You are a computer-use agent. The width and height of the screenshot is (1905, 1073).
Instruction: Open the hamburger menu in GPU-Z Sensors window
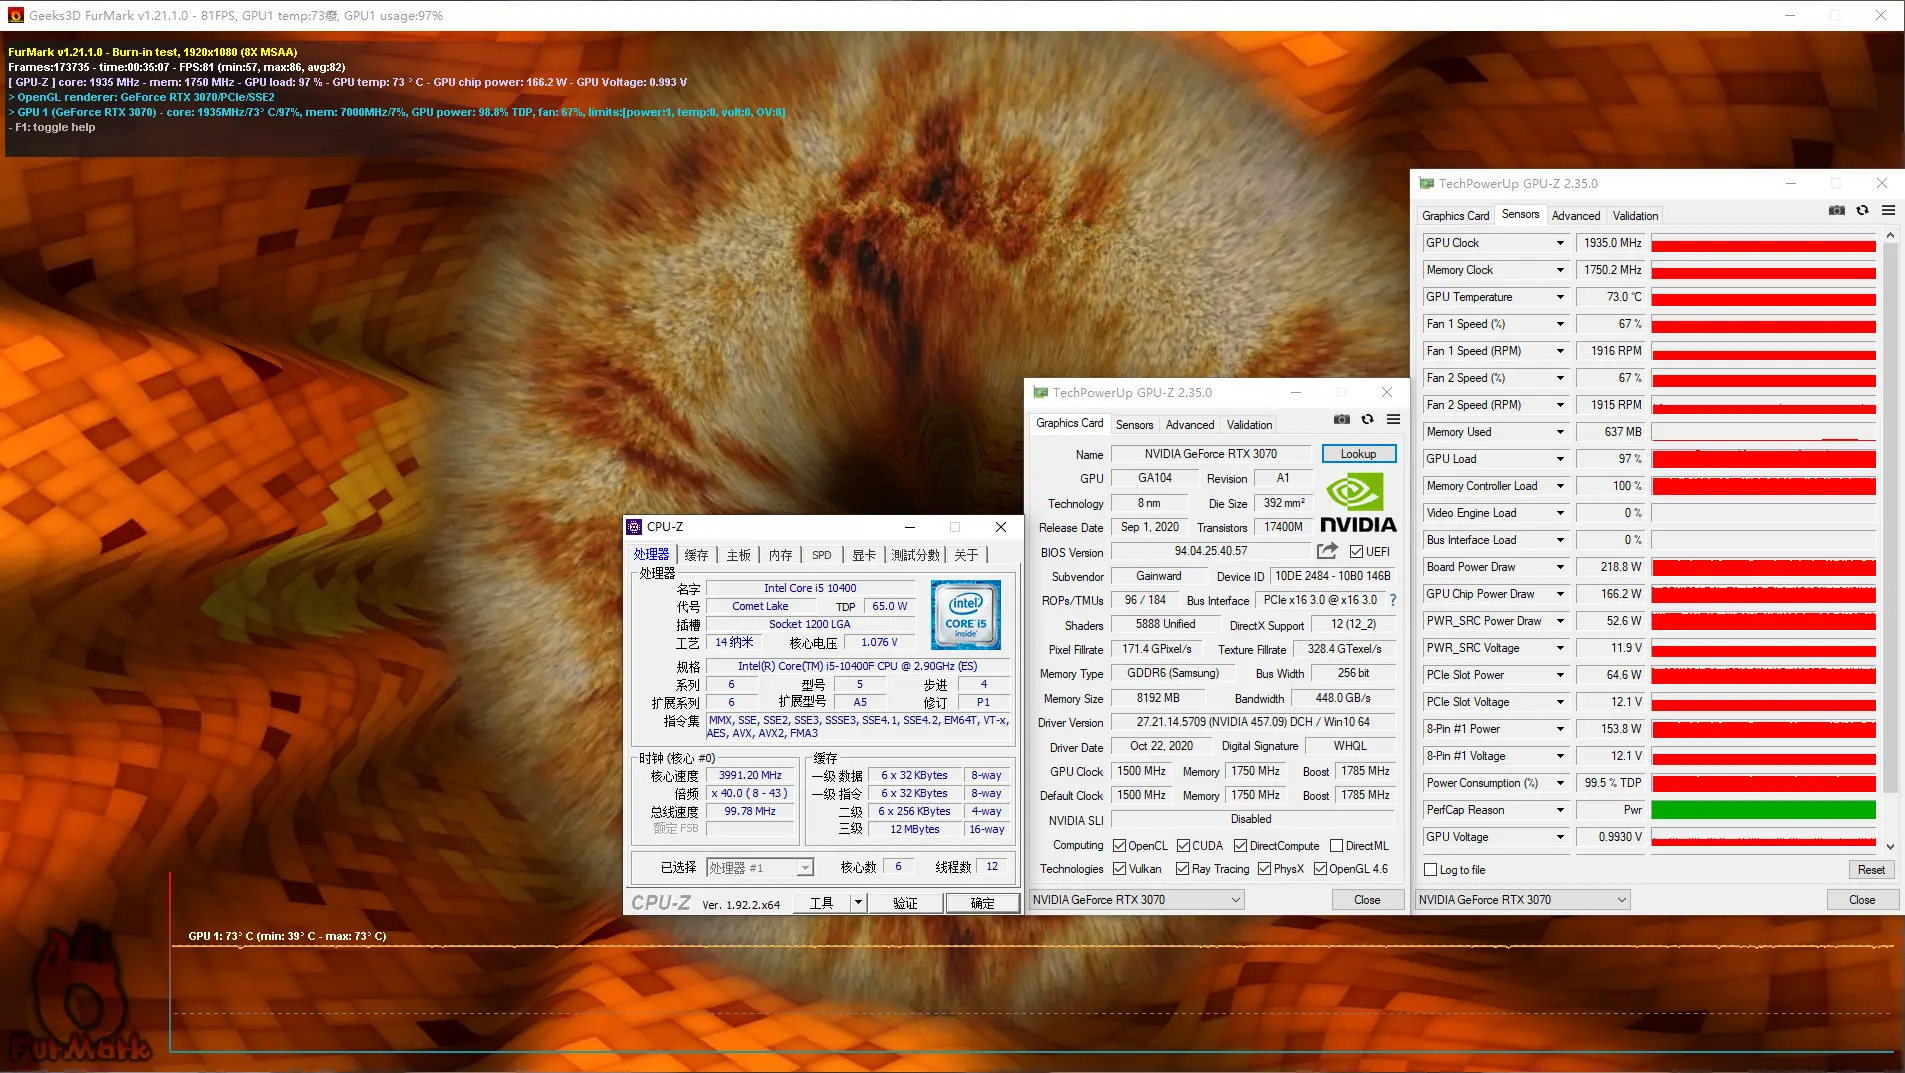1888,211
